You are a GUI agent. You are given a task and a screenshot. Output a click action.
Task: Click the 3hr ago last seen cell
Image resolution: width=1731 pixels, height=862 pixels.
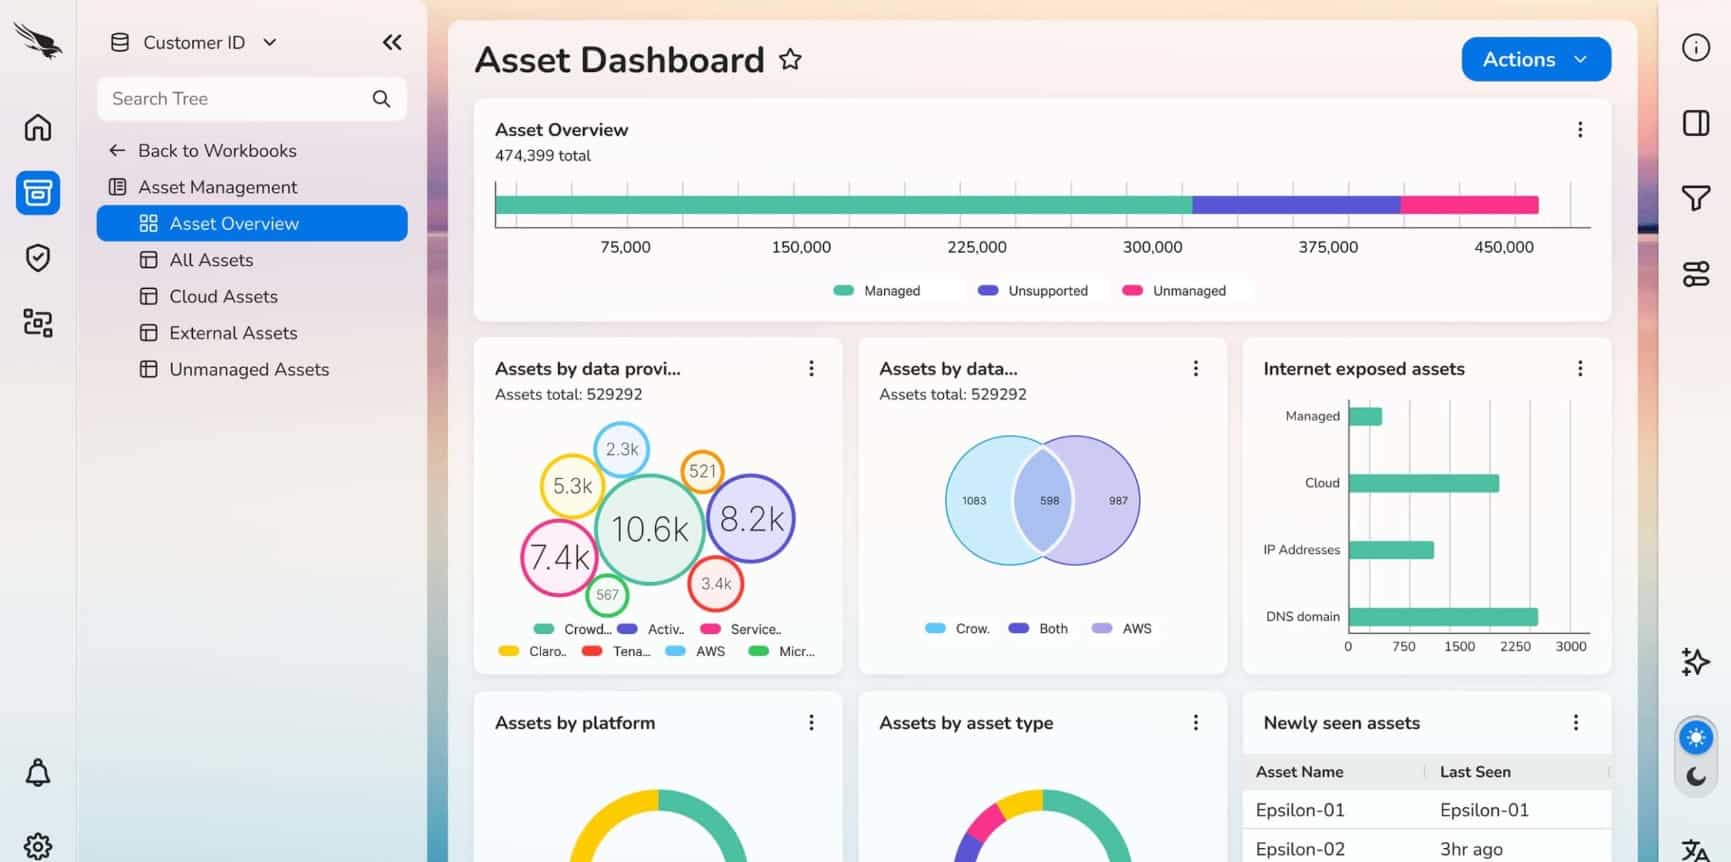(1471, 849)
